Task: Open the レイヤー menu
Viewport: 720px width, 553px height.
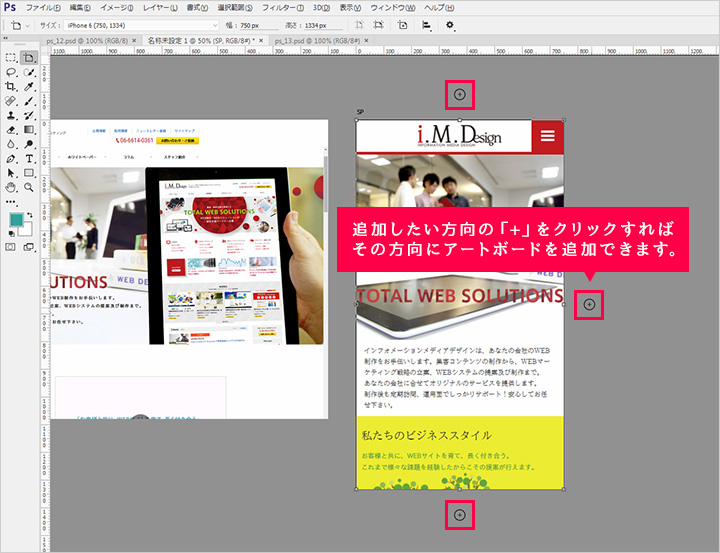Action: (160, 8)
